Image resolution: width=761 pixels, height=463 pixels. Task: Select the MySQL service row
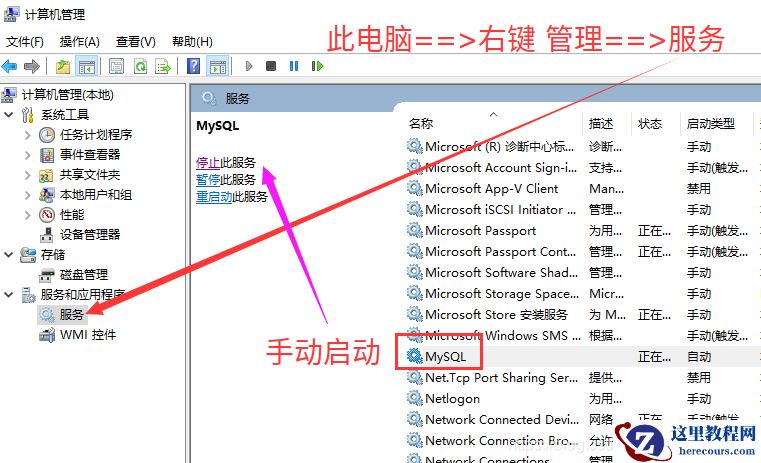(582, 357)
